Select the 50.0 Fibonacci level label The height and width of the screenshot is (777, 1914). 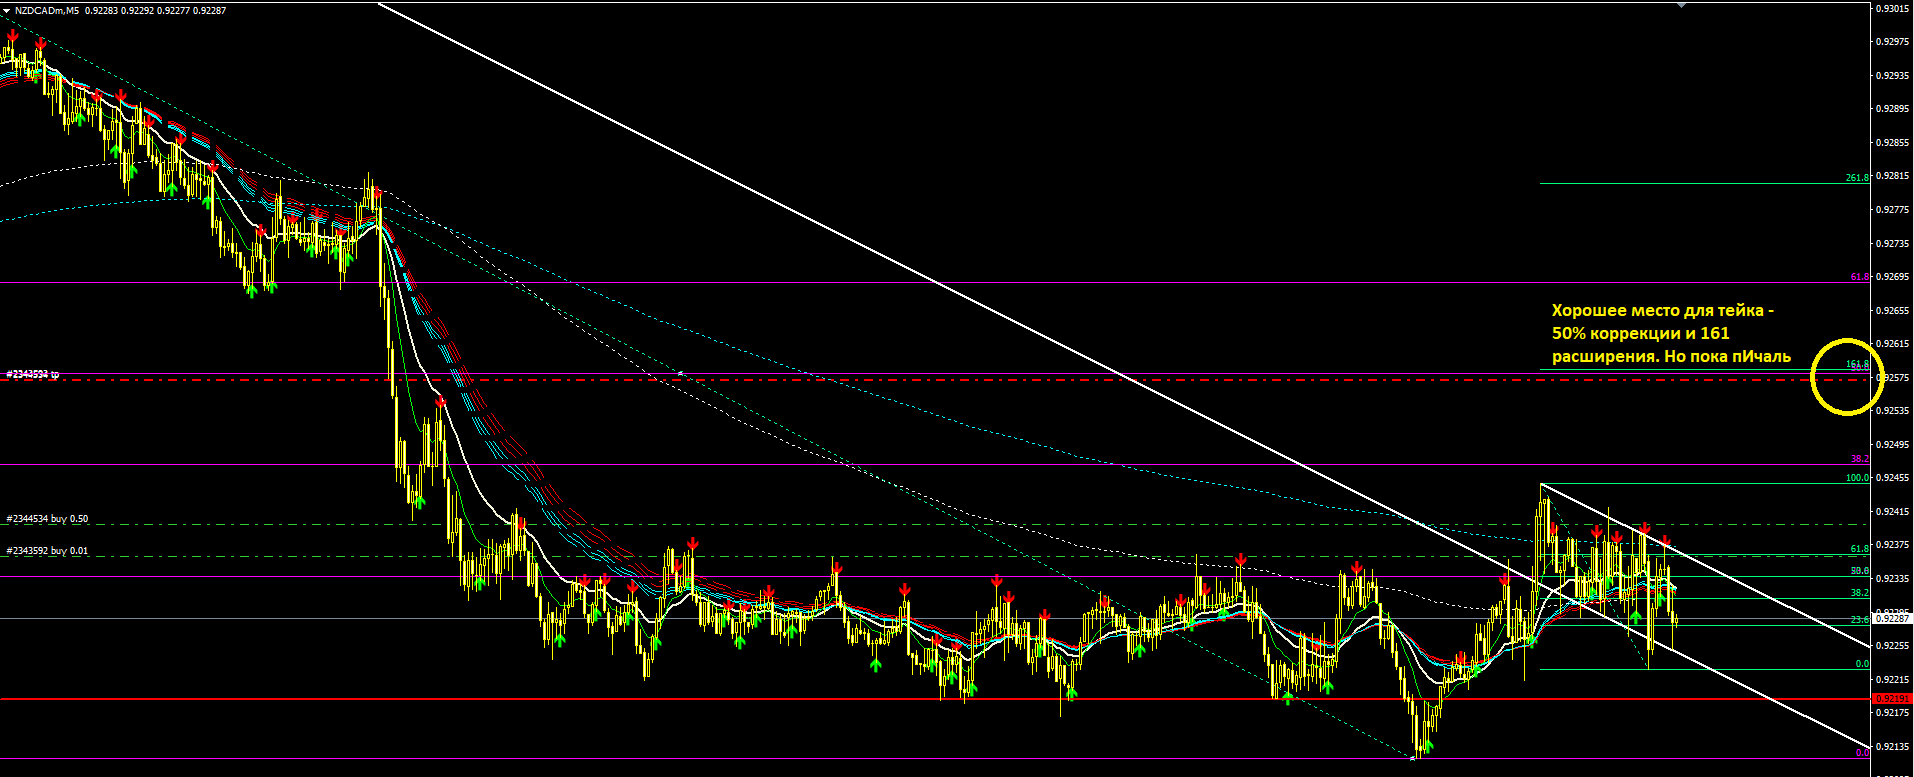coord(1860,571)
